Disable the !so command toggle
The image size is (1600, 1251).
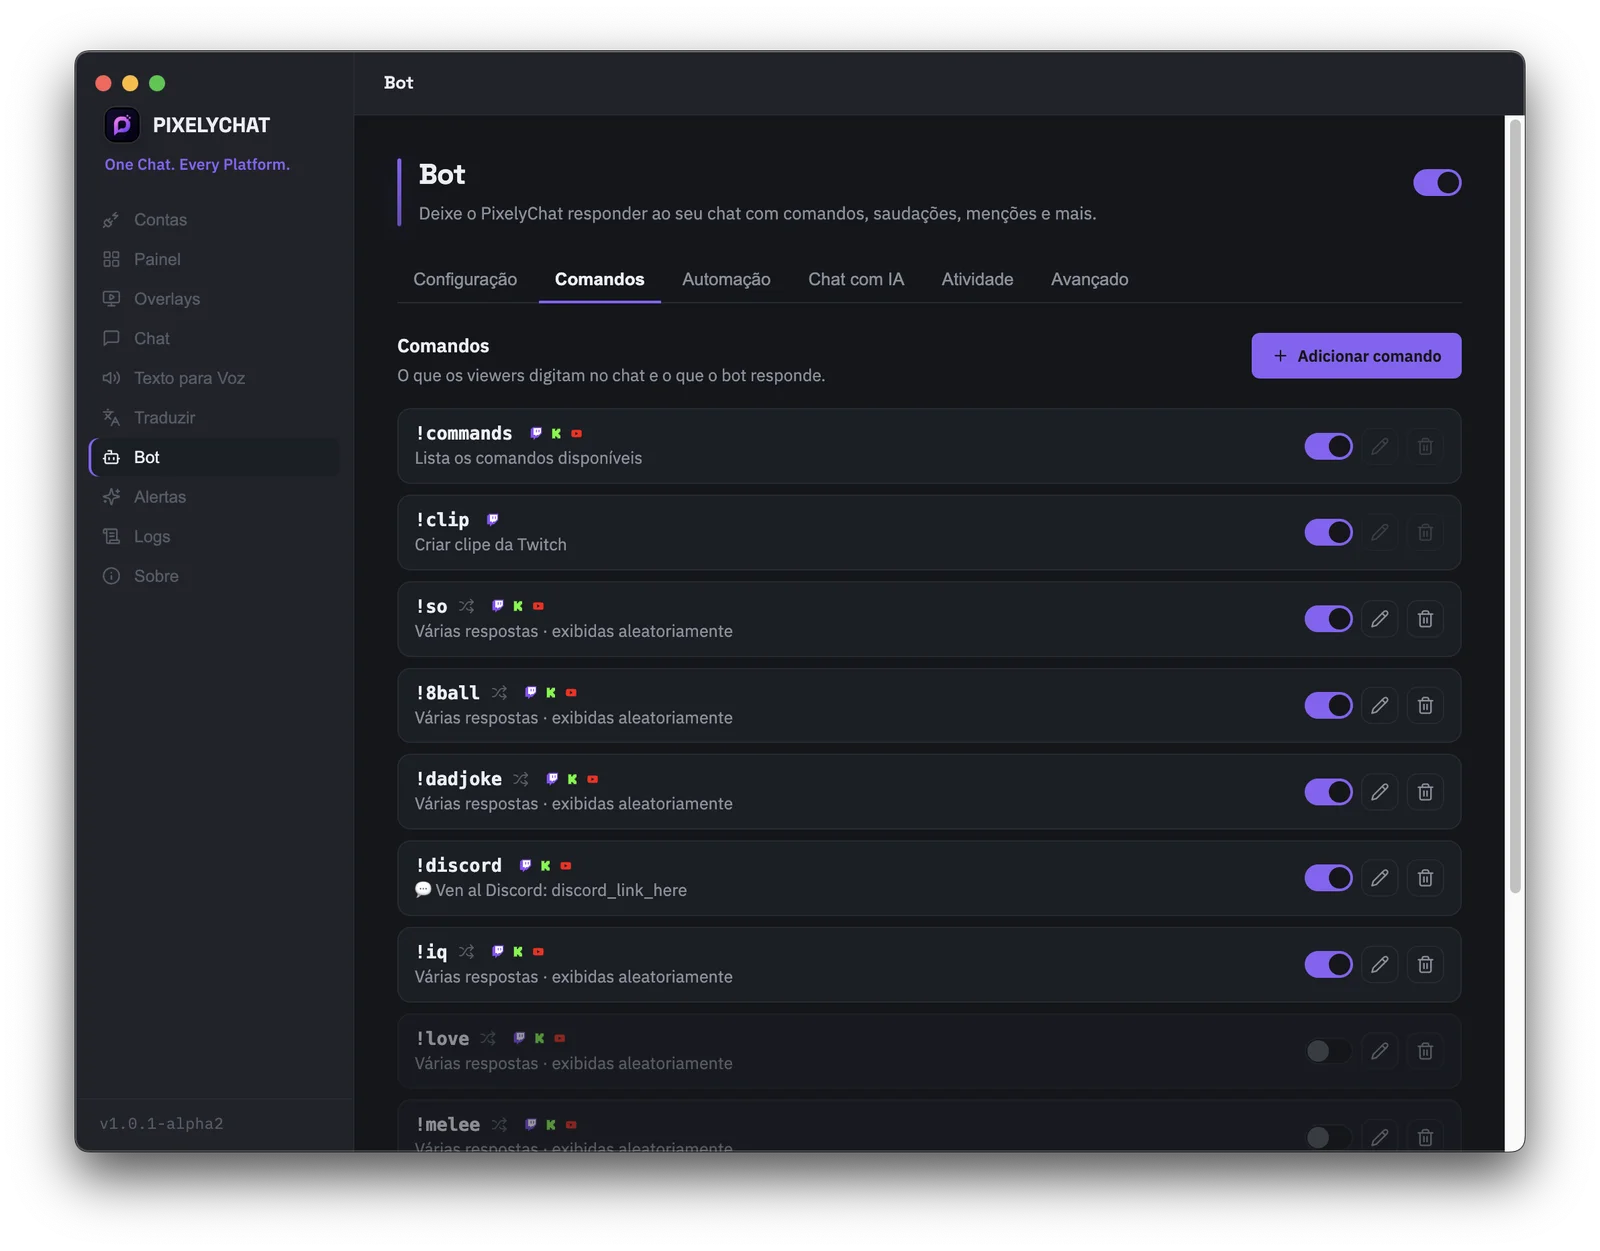[x=1328, y=619]
